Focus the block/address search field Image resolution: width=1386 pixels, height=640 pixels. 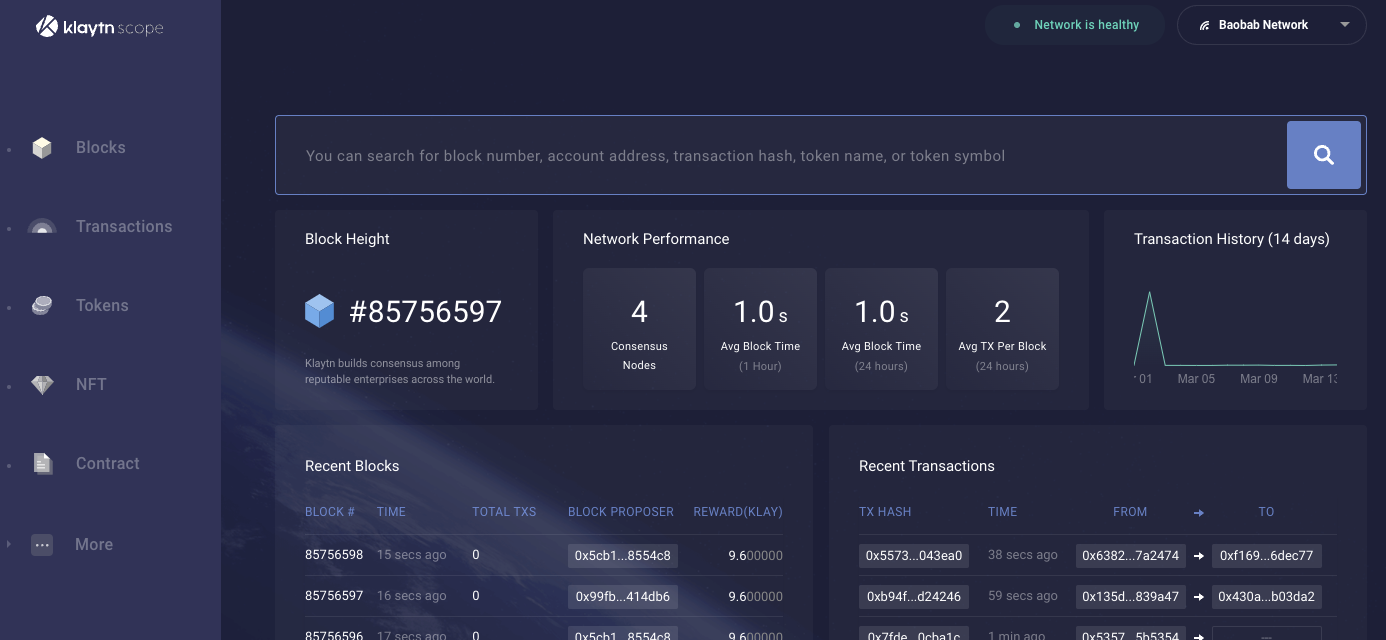click(781, 155)
